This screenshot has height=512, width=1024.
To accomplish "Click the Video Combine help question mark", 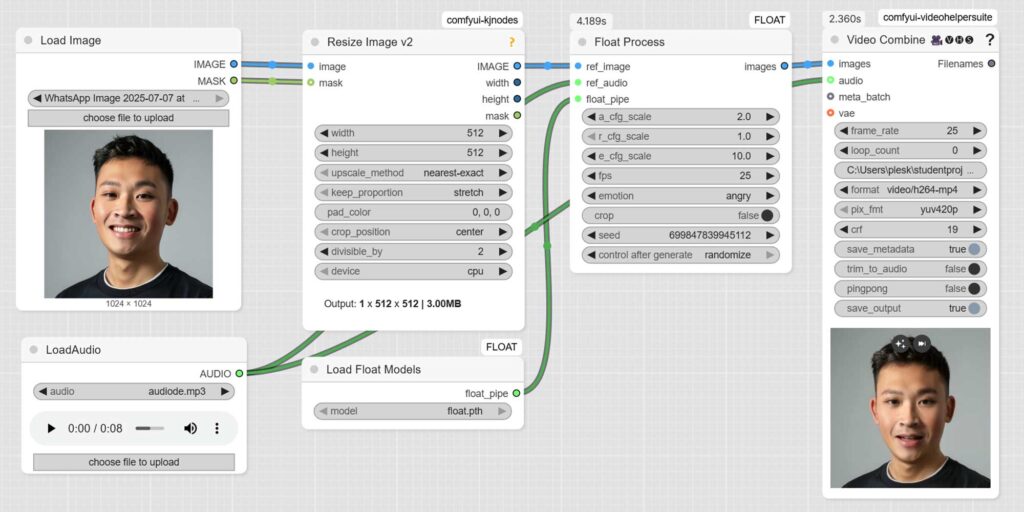I will coord(989,40).
